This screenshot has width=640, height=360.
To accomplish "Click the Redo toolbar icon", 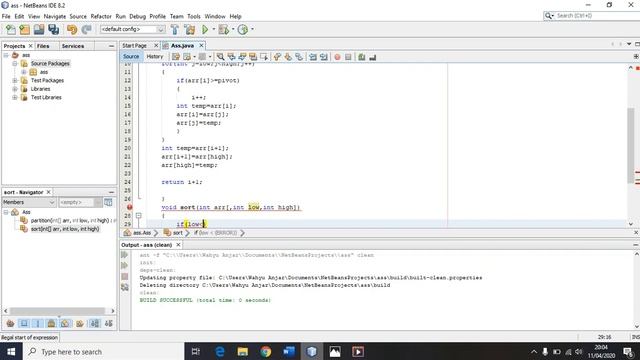I will (86, 29).
